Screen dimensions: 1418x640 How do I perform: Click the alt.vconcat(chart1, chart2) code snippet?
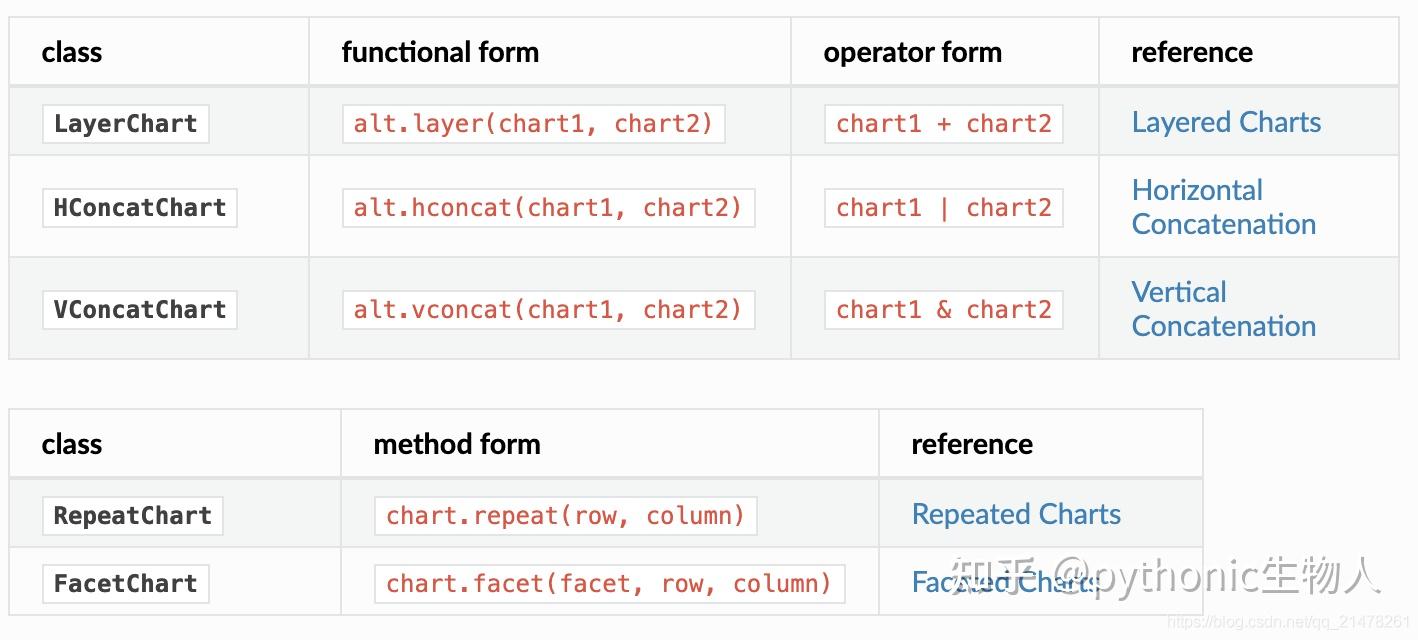[x=547, y=310]
